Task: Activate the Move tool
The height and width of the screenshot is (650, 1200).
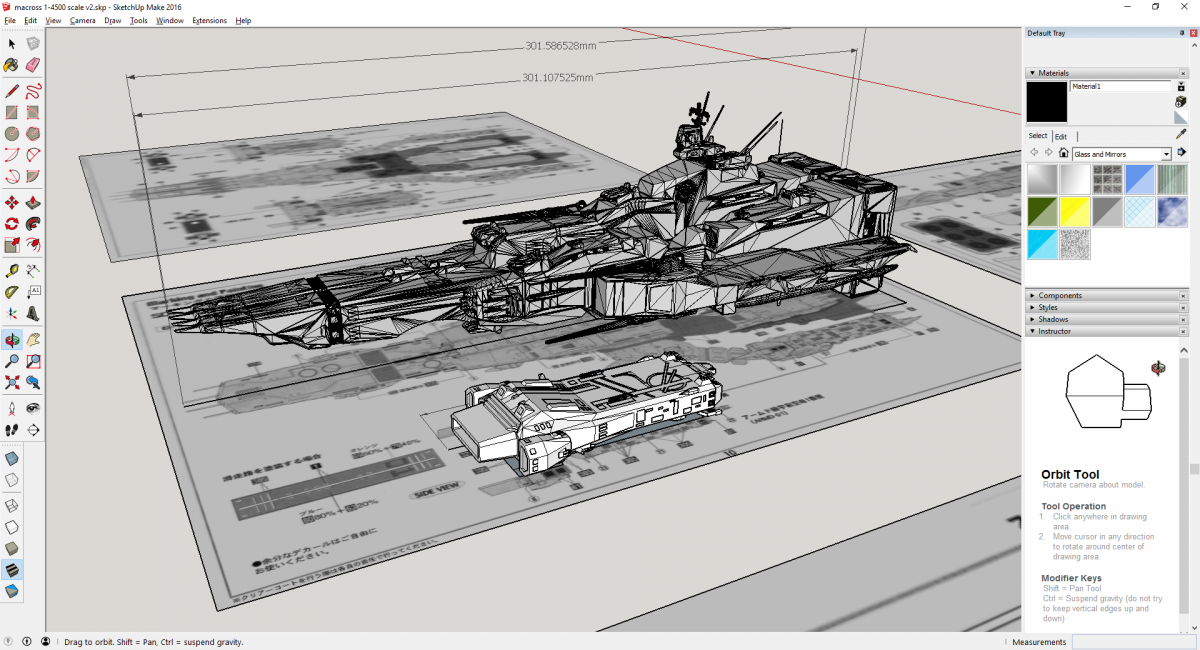Action: pyautogui.click(x=12, y=203)
